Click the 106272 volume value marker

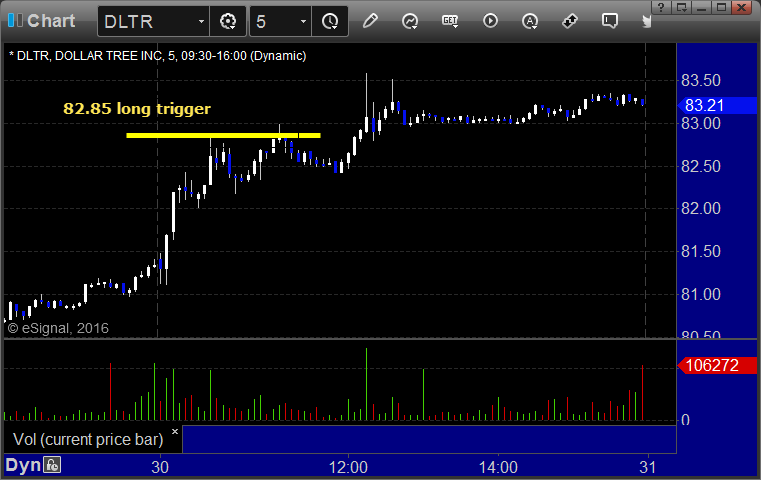click(x=716, y=365)
